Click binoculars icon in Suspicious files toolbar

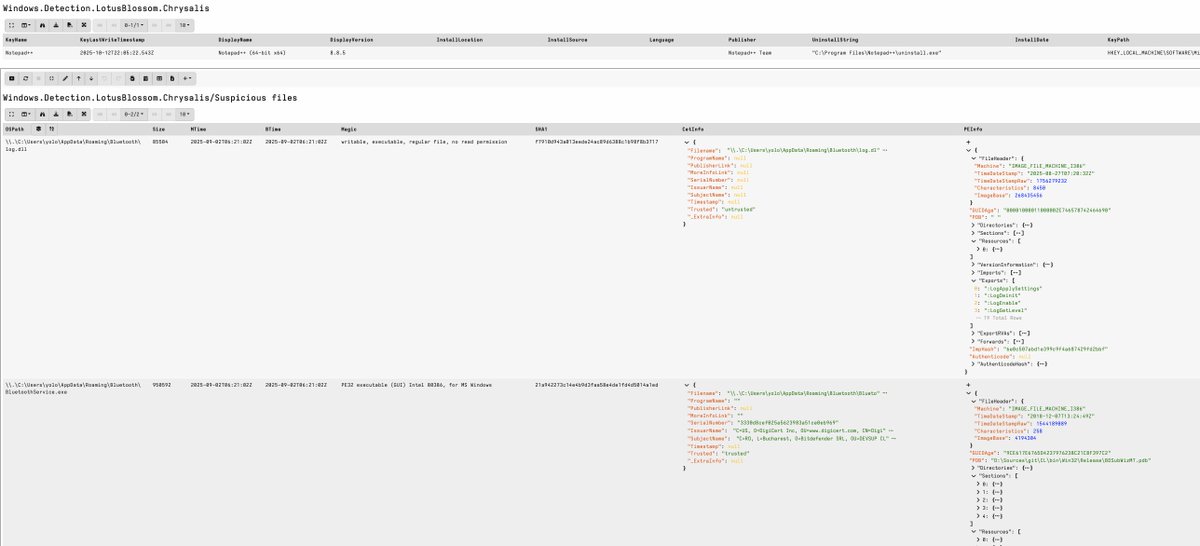(42, 114)
